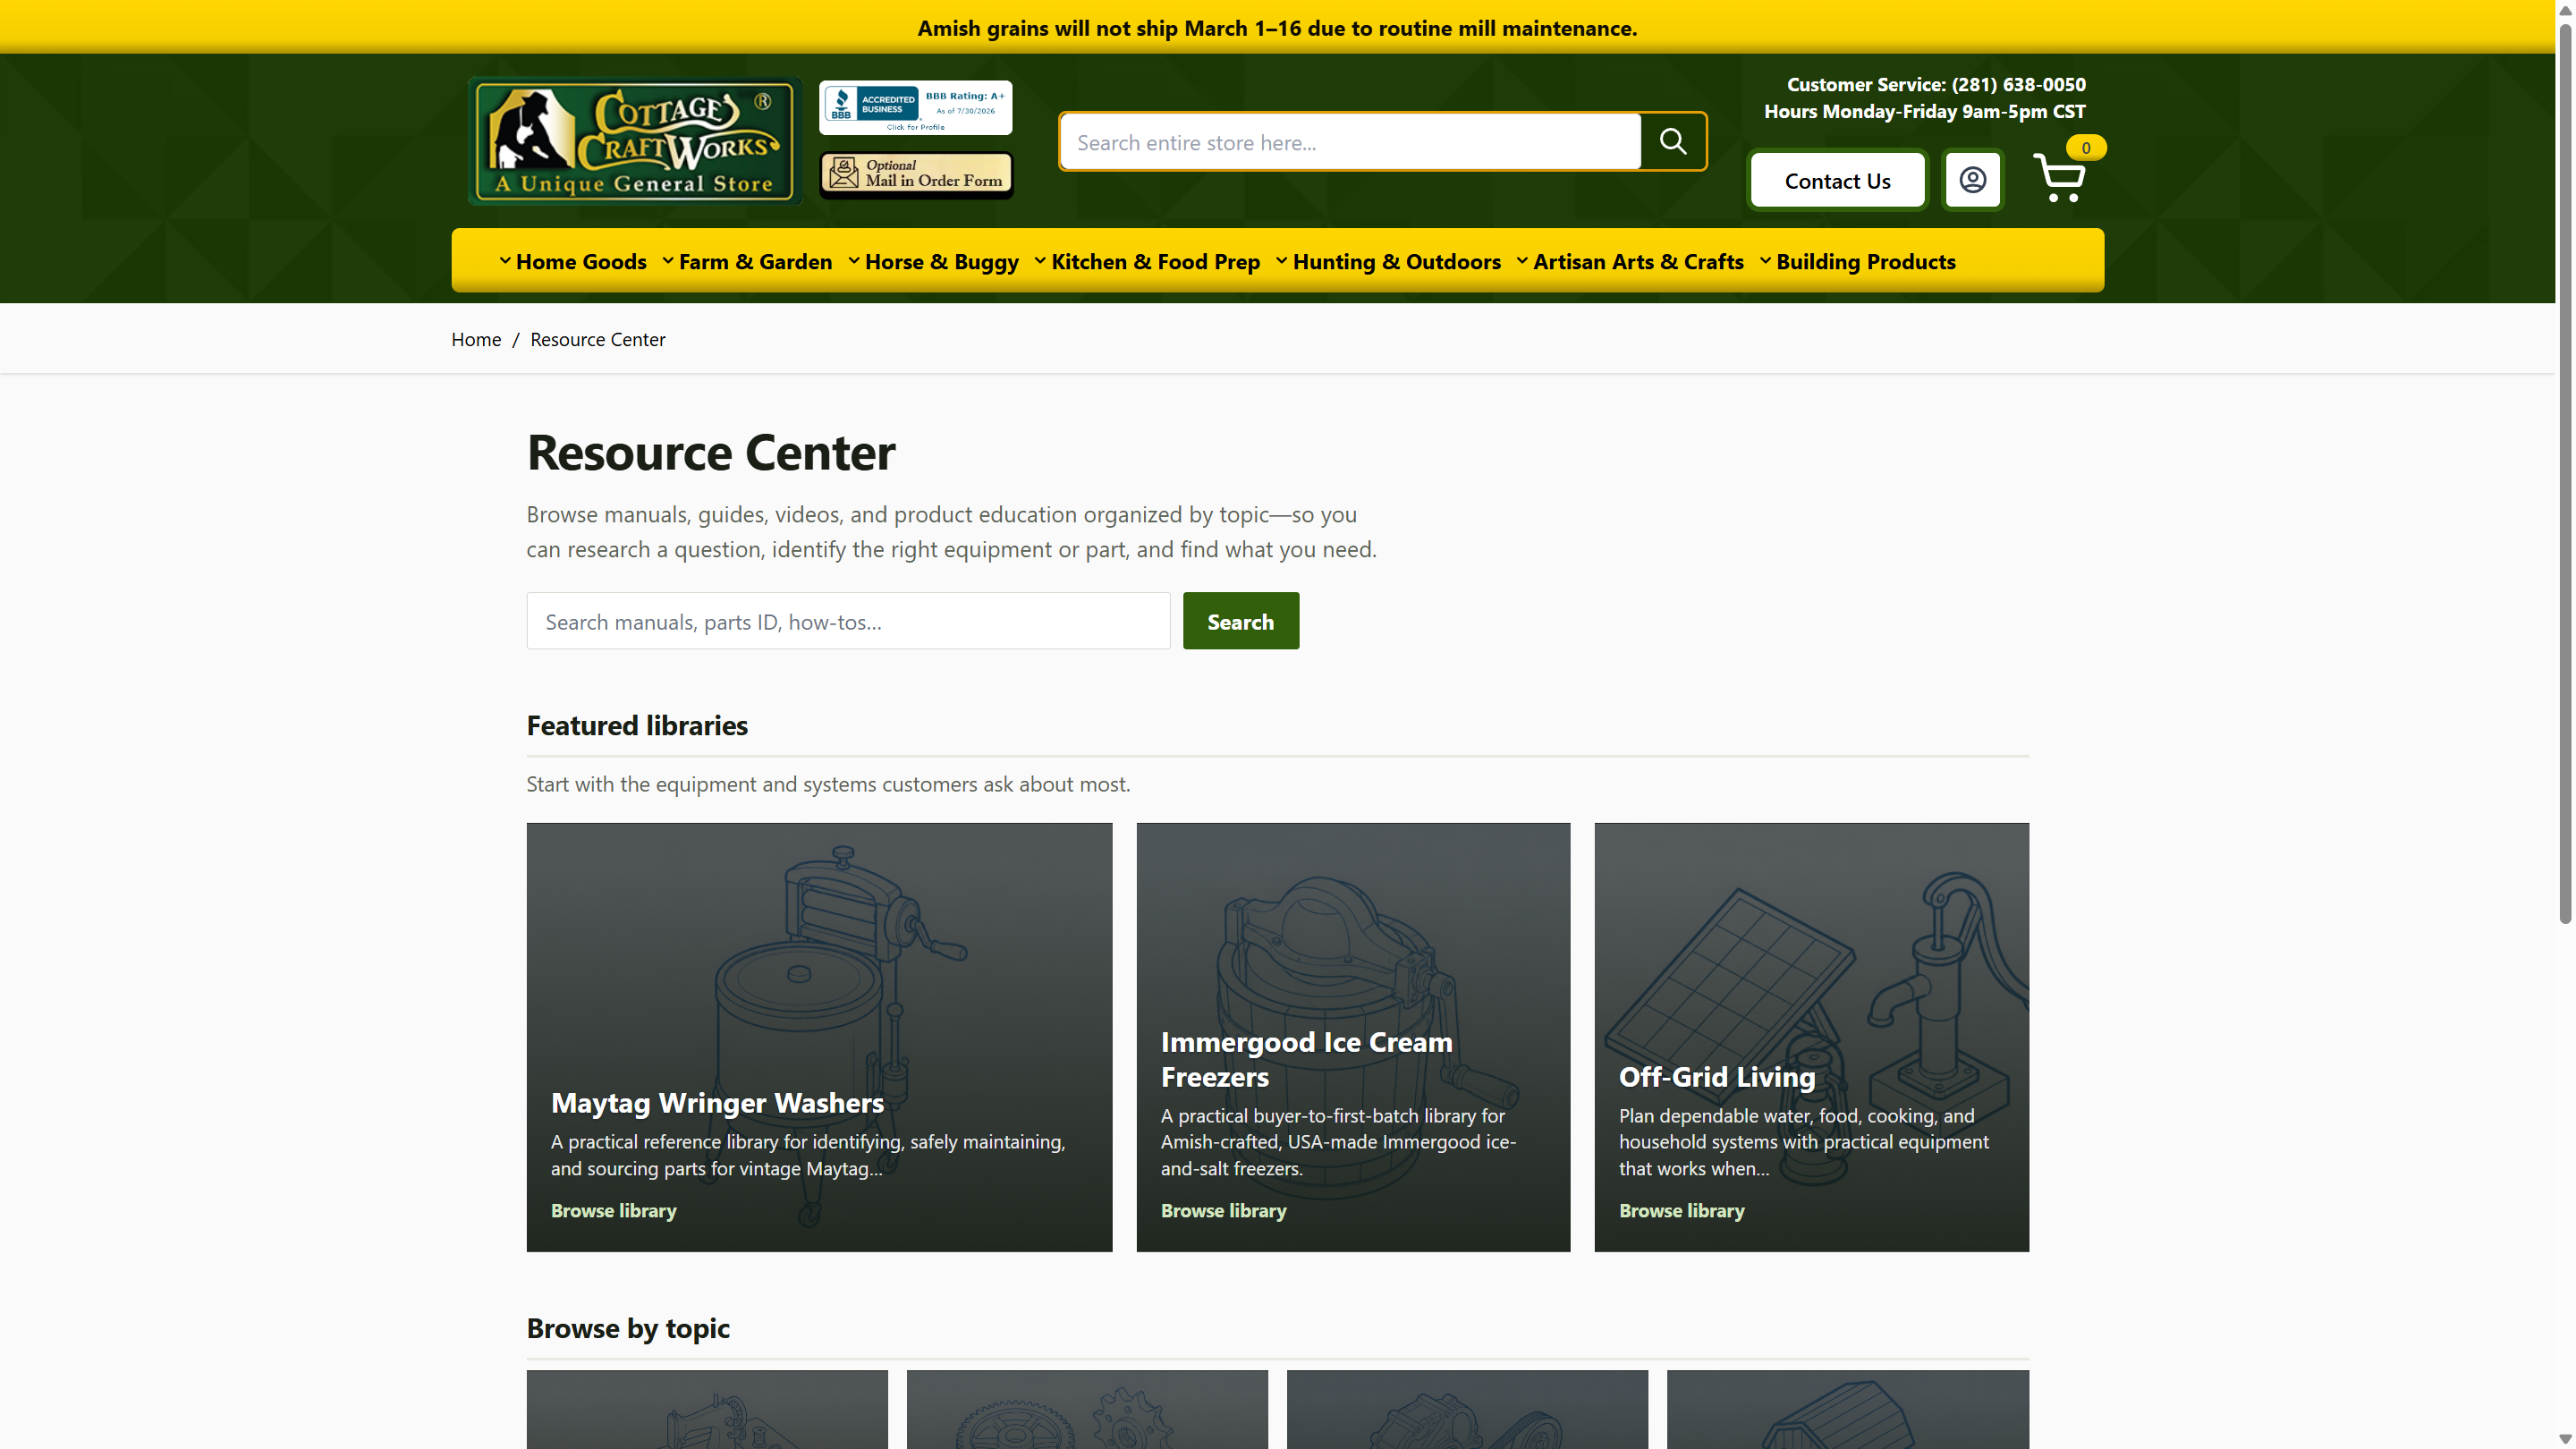Image resolution: width=2576 pixels, height=1449 pixels.
Task: Browse library for Maytag Wringer Washers
Action: pos(613,1210)
